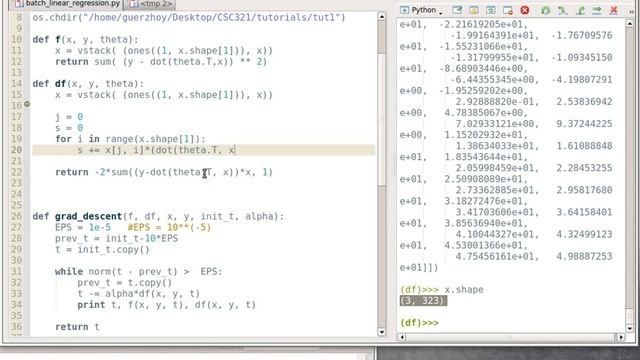Click the 't = init_t.copy()' line
Image resolution: width=640 pixels, height=360 pixels.
pos(102,249)
